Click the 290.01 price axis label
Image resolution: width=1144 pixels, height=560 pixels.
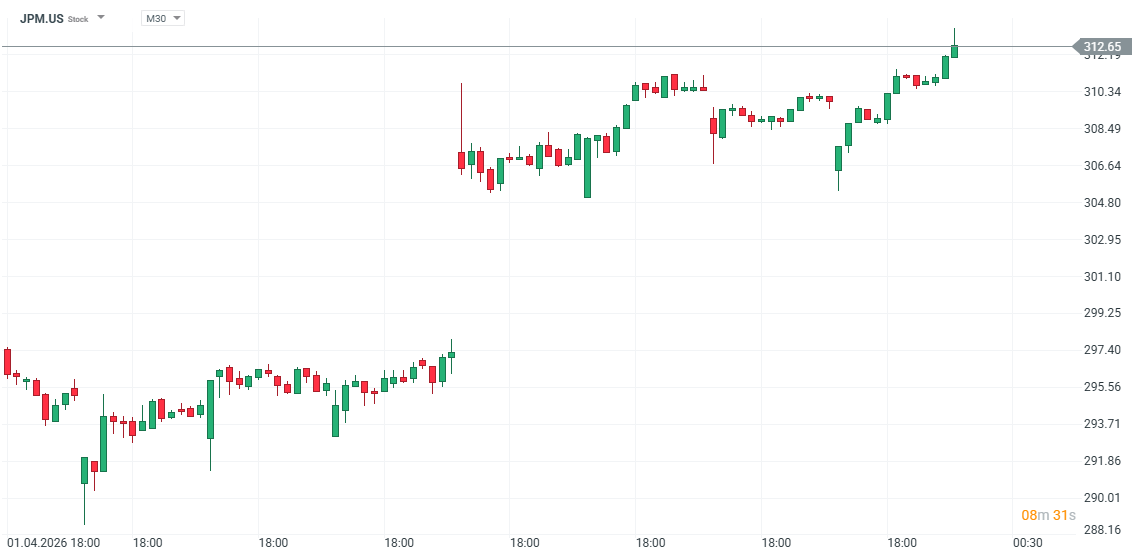1101,498
